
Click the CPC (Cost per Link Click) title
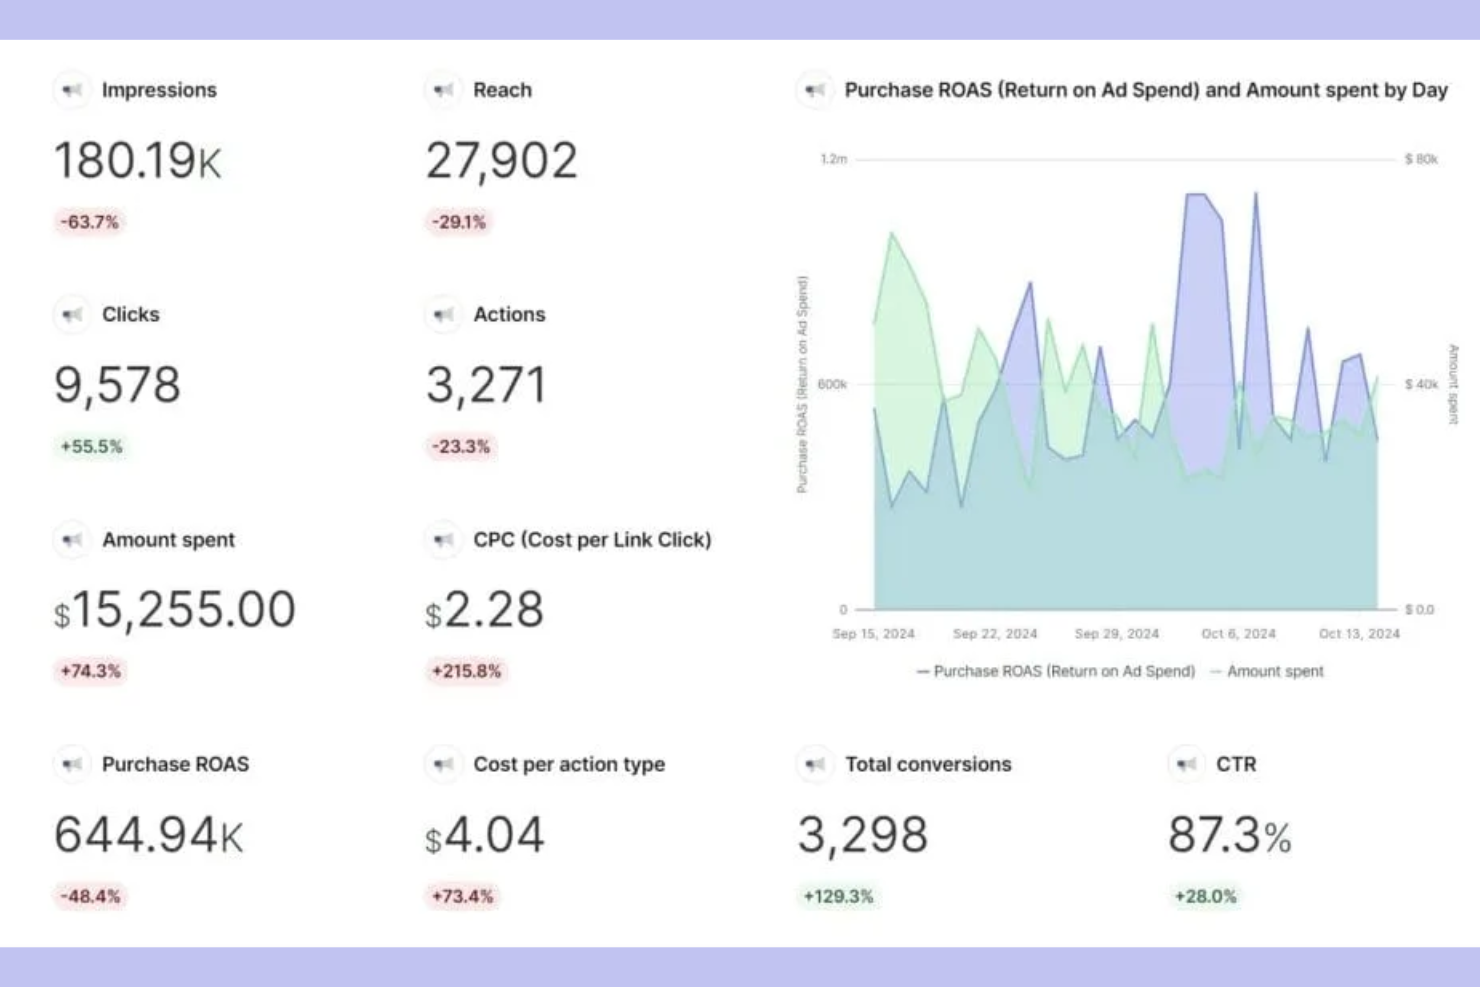(x=592, y=540)
